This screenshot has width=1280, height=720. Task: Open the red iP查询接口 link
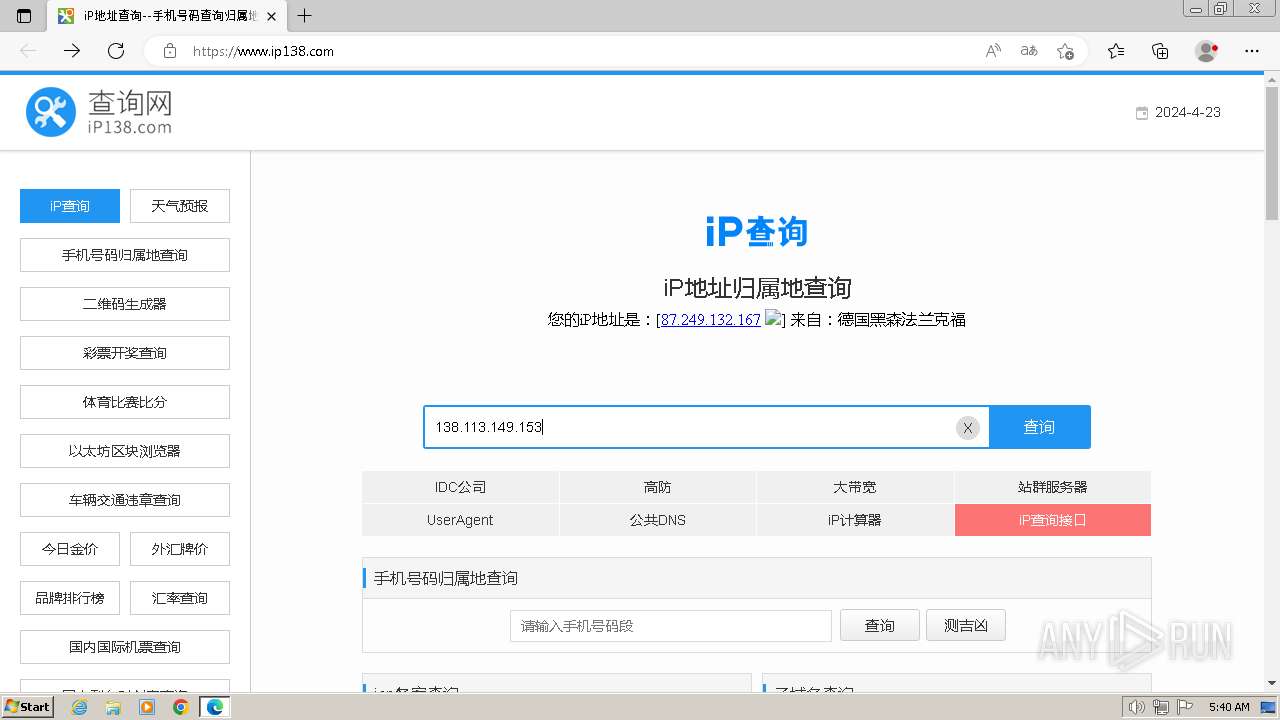(x=1053, y=520)
